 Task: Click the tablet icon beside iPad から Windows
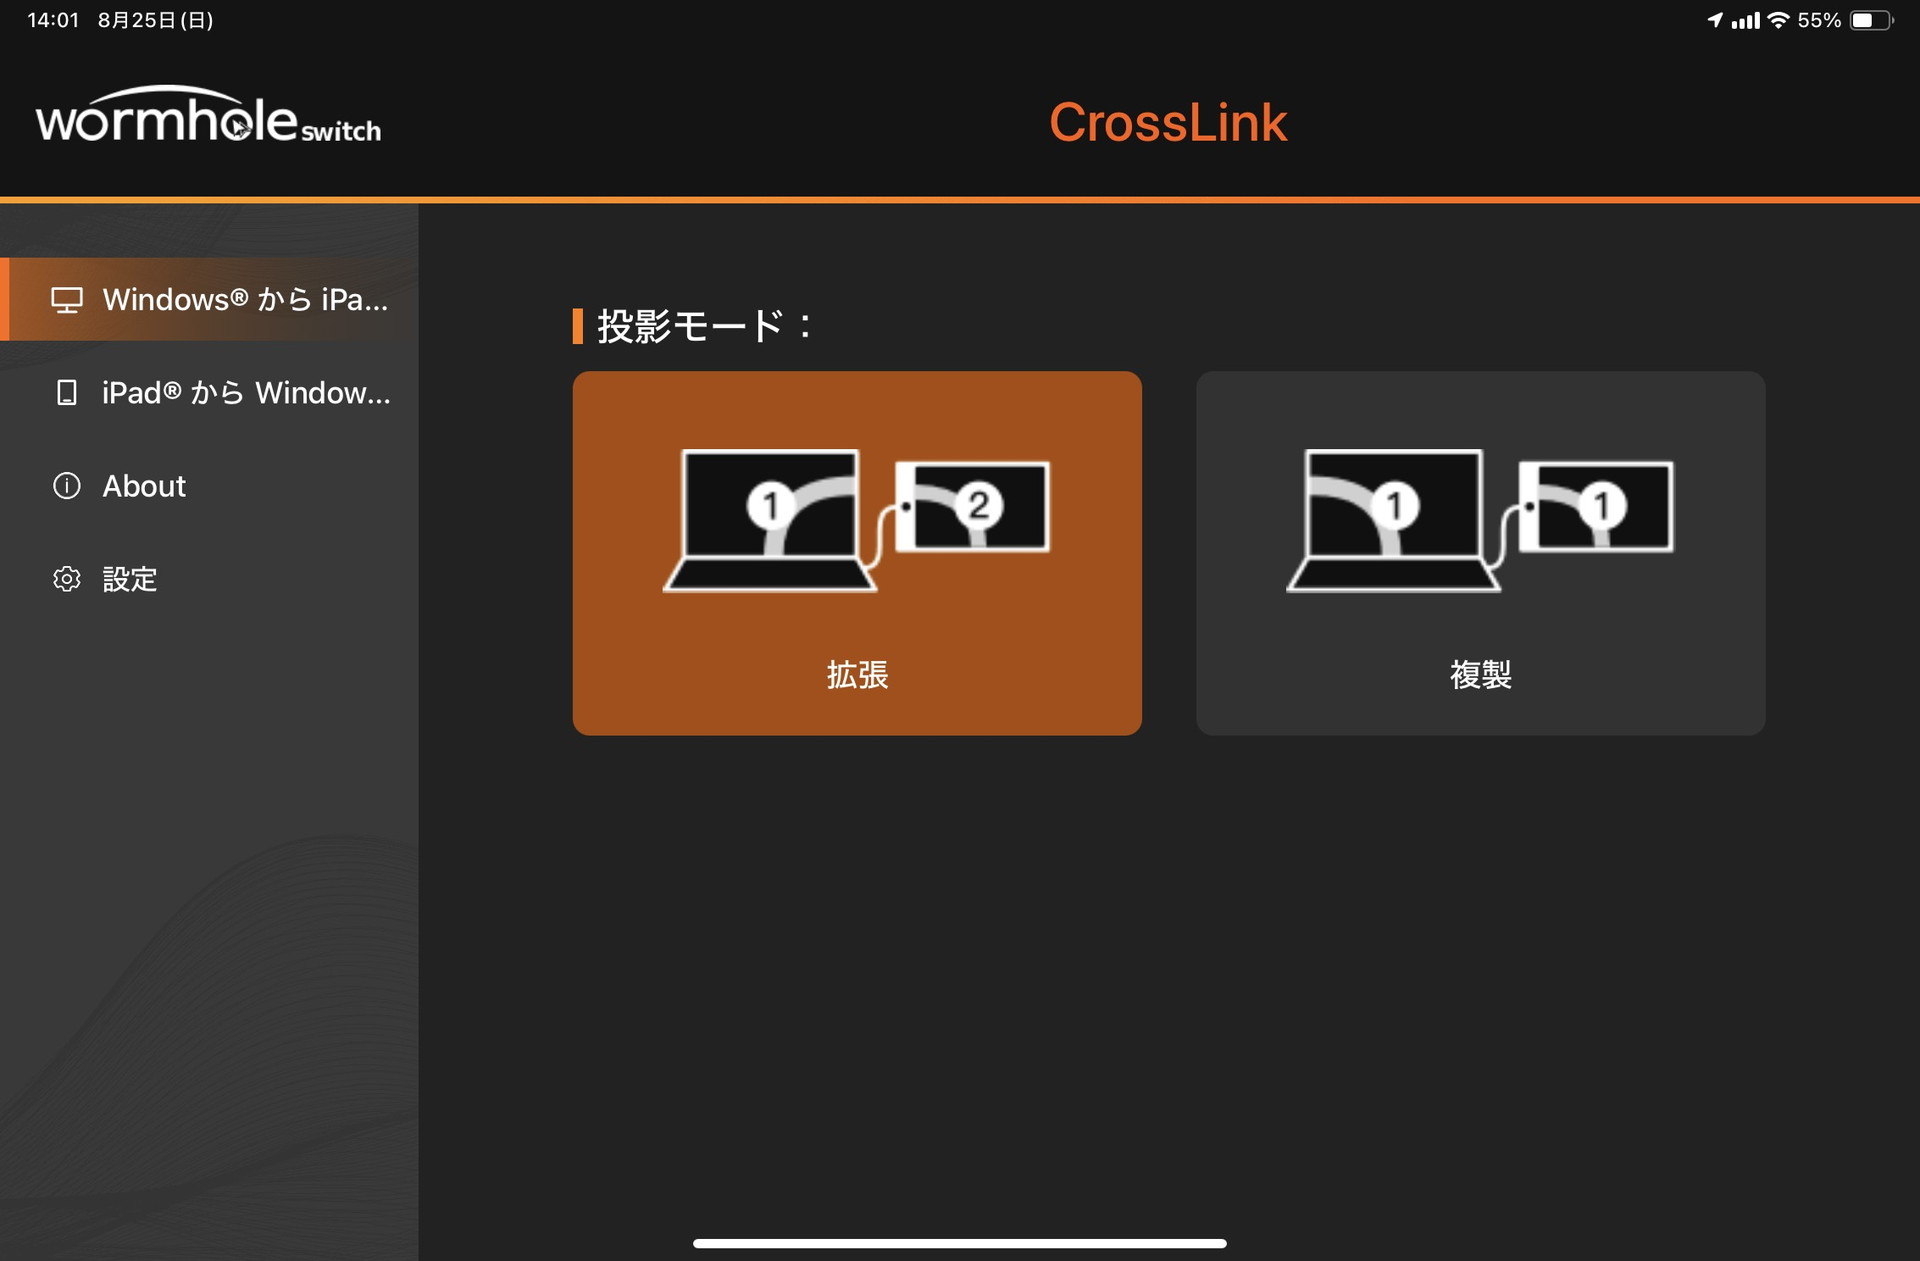point(66,394)
